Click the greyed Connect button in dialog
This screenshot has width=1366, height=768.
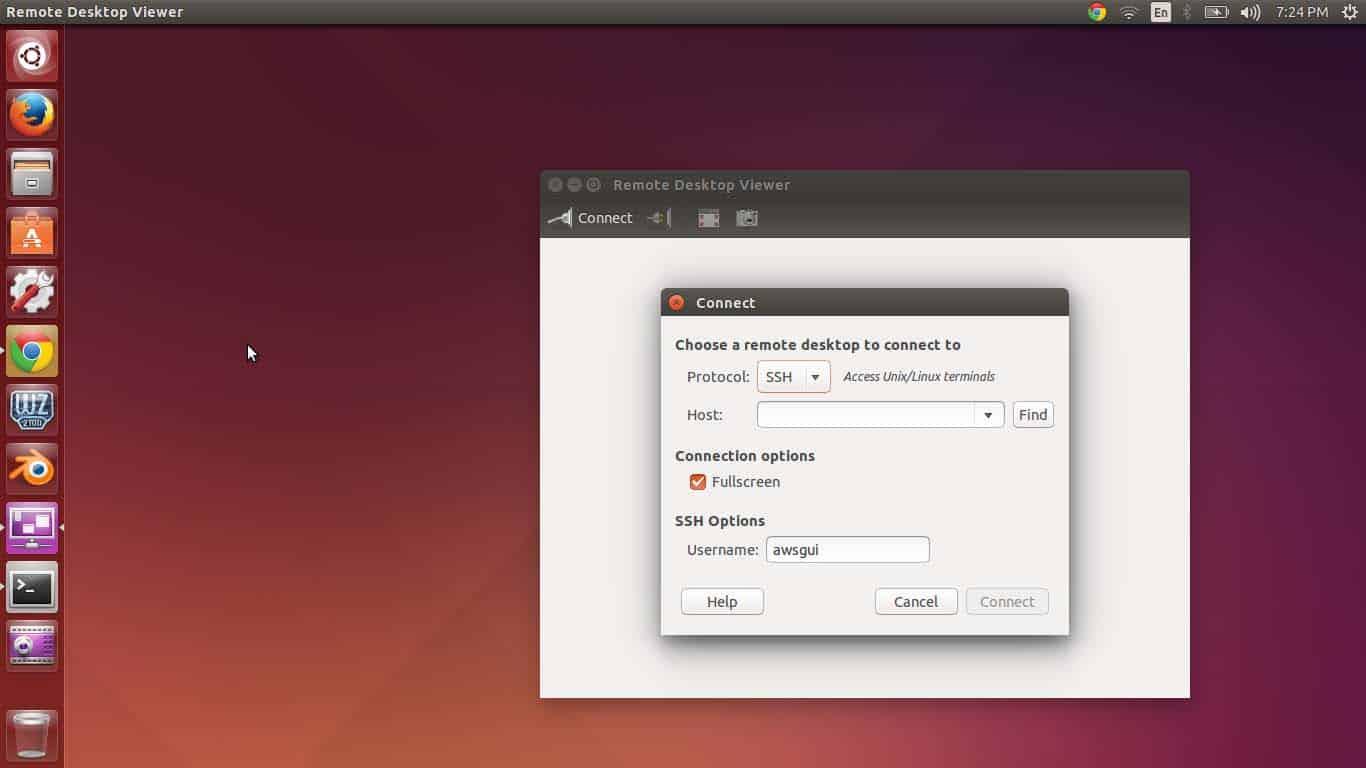[x=1007, y=602]
